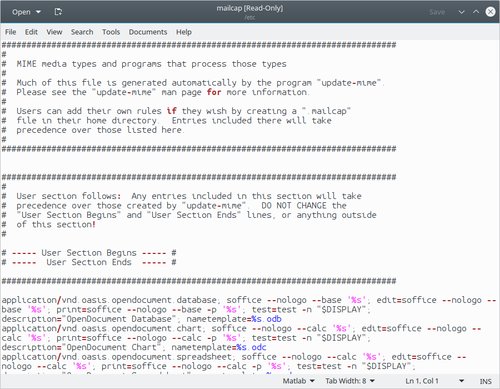Expand the Open recent files dropdown arrow
Viewport: 500px width, 389px height.
pos(38,12)
